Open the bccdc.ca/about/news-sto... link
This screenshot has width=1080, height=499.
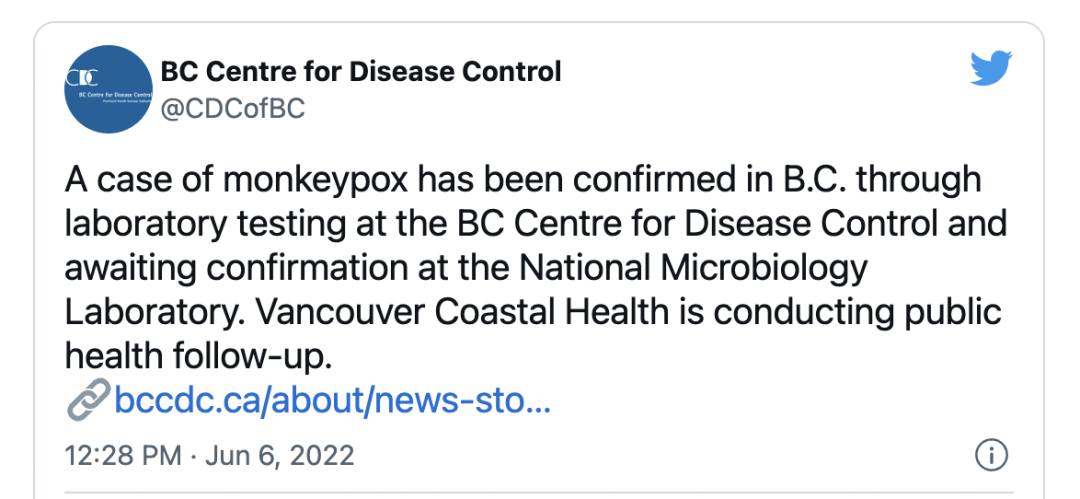coord(332,399)
